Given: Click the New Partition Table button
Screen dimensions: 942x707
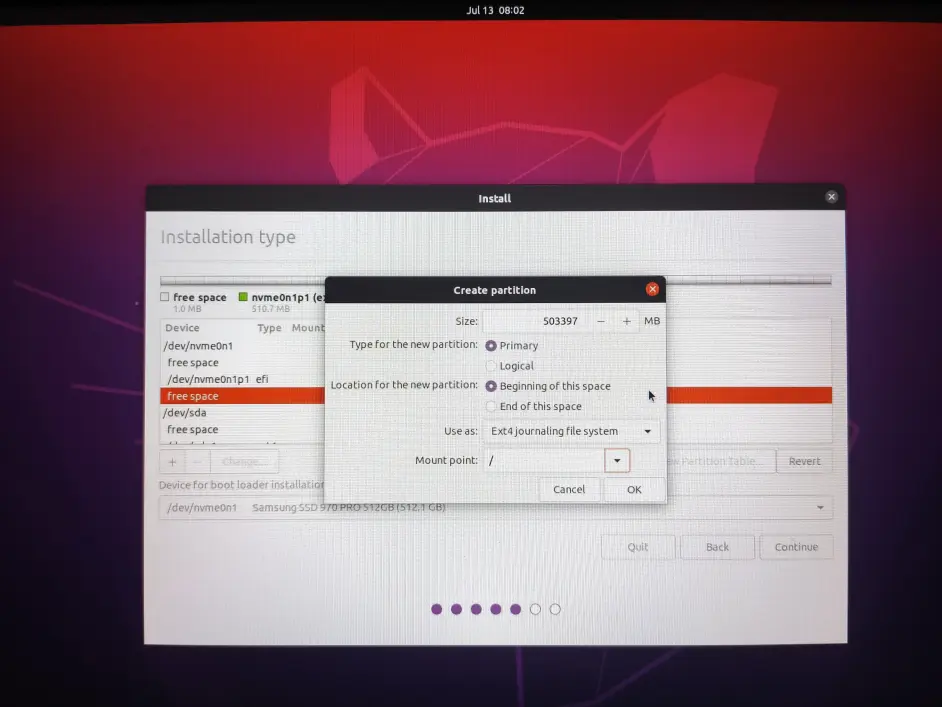Looking at the screenshot, I should click(720, 461).
